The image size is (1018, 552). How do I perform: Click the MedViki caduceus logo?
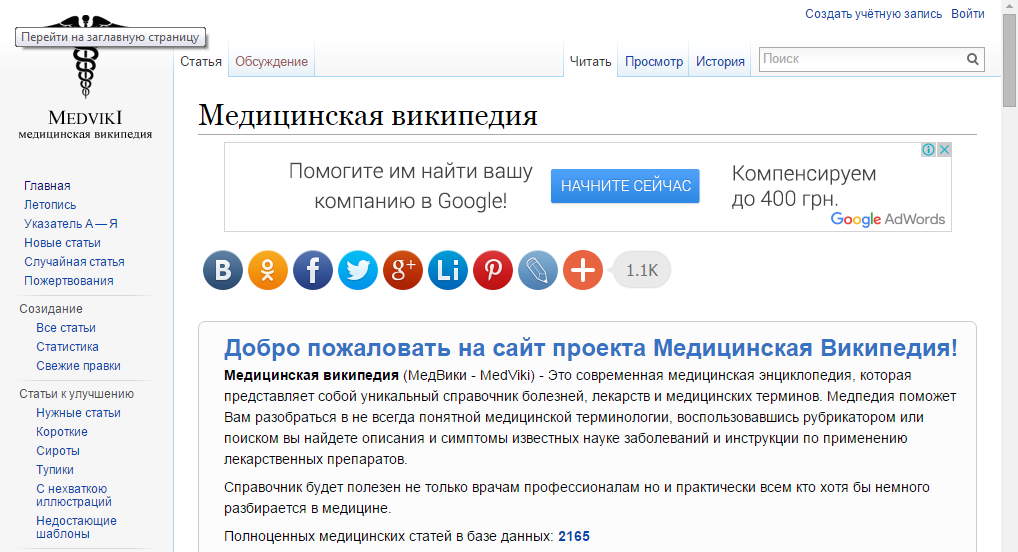click(85, 70)
